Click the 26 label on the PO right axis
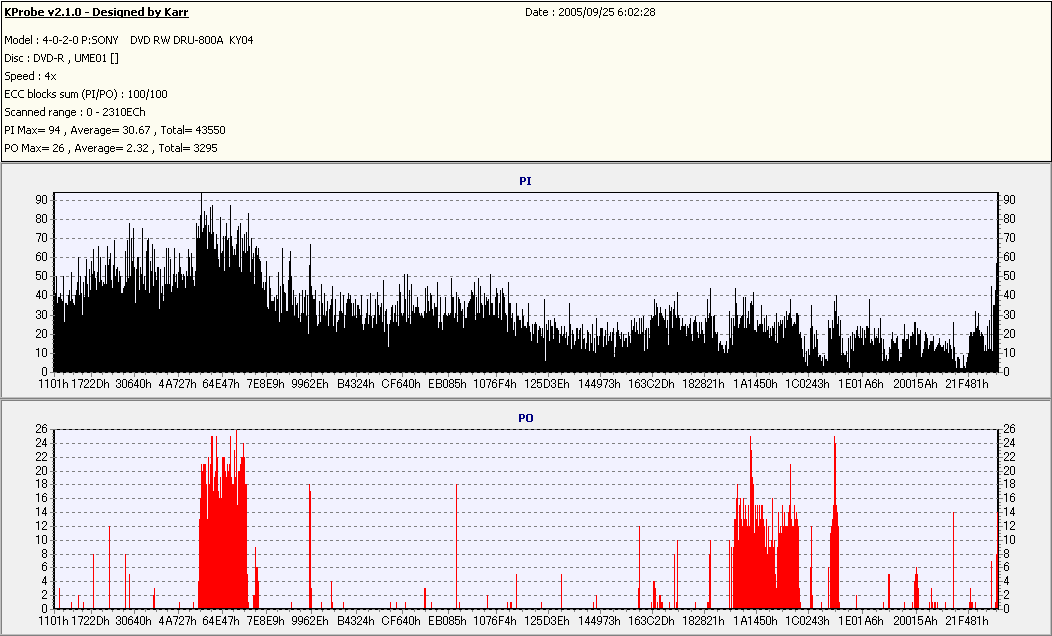The height and width of the screenshot is (636, 1052). [x=1009, y=429]
